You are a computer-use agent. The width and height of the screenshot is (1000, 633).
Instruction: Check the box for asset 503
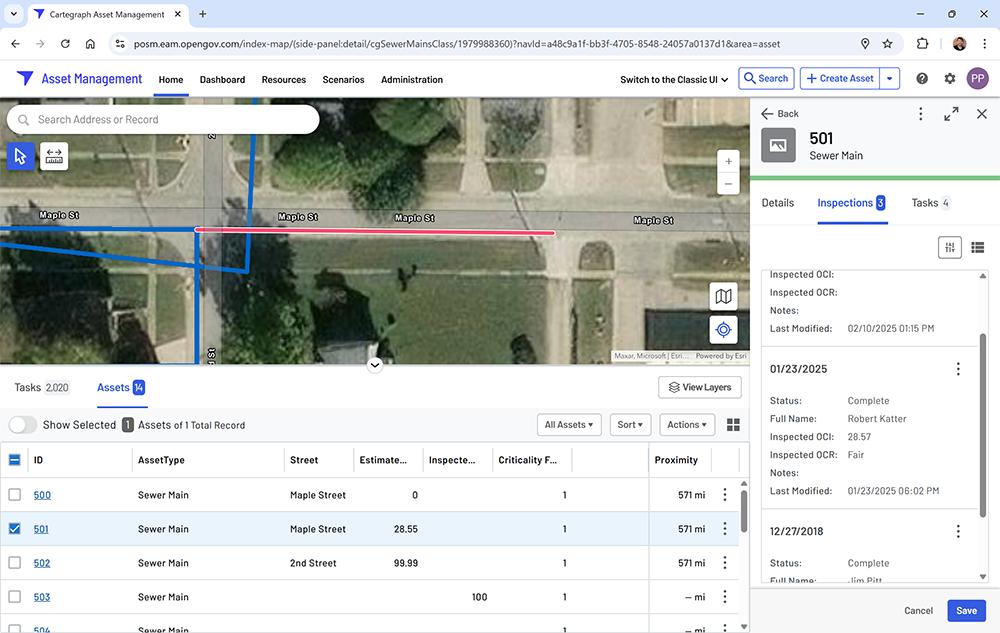pos(15,597)
